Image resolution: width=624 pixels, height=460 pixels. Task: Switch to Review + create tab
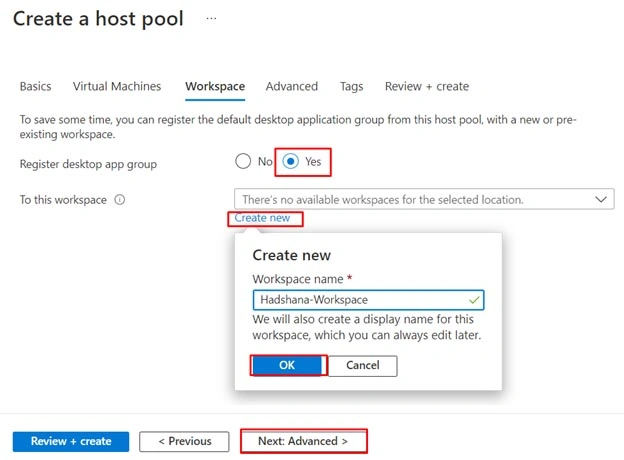427,86
